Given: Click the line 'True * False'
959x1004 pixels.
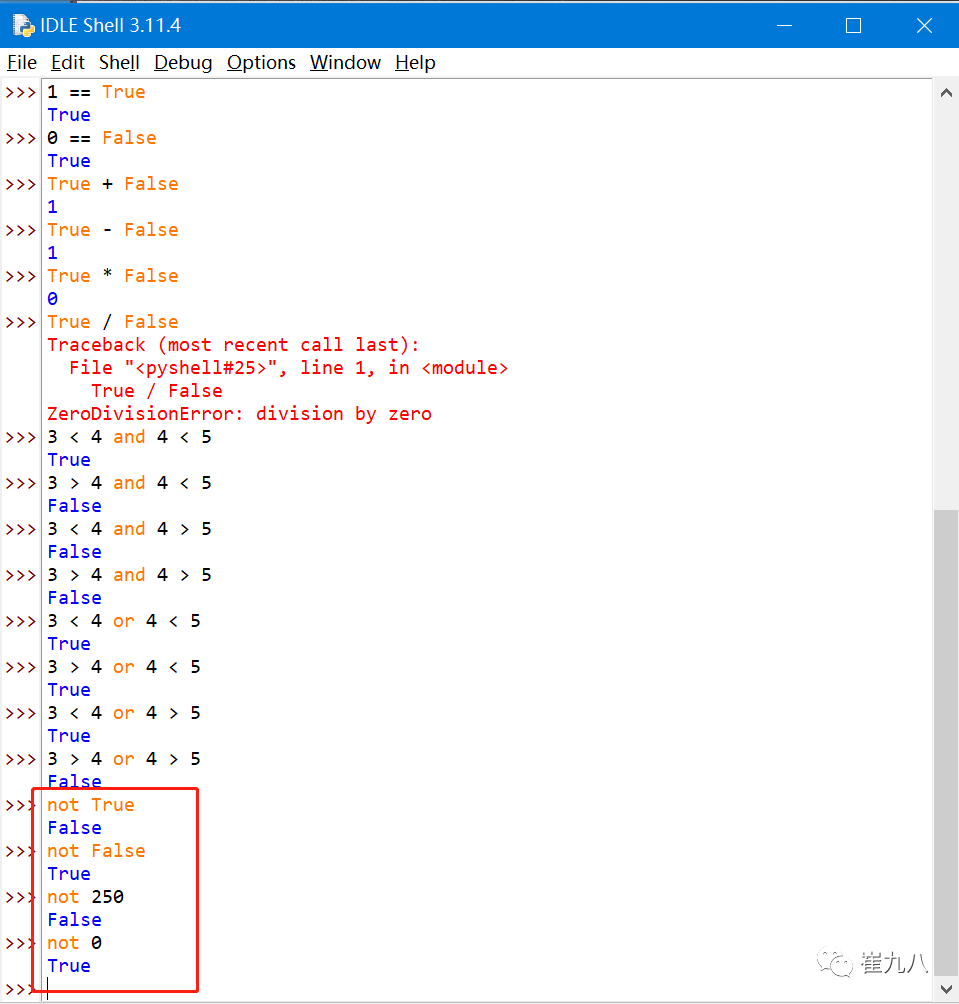Looking at the screenshot, I should [113, 276].
